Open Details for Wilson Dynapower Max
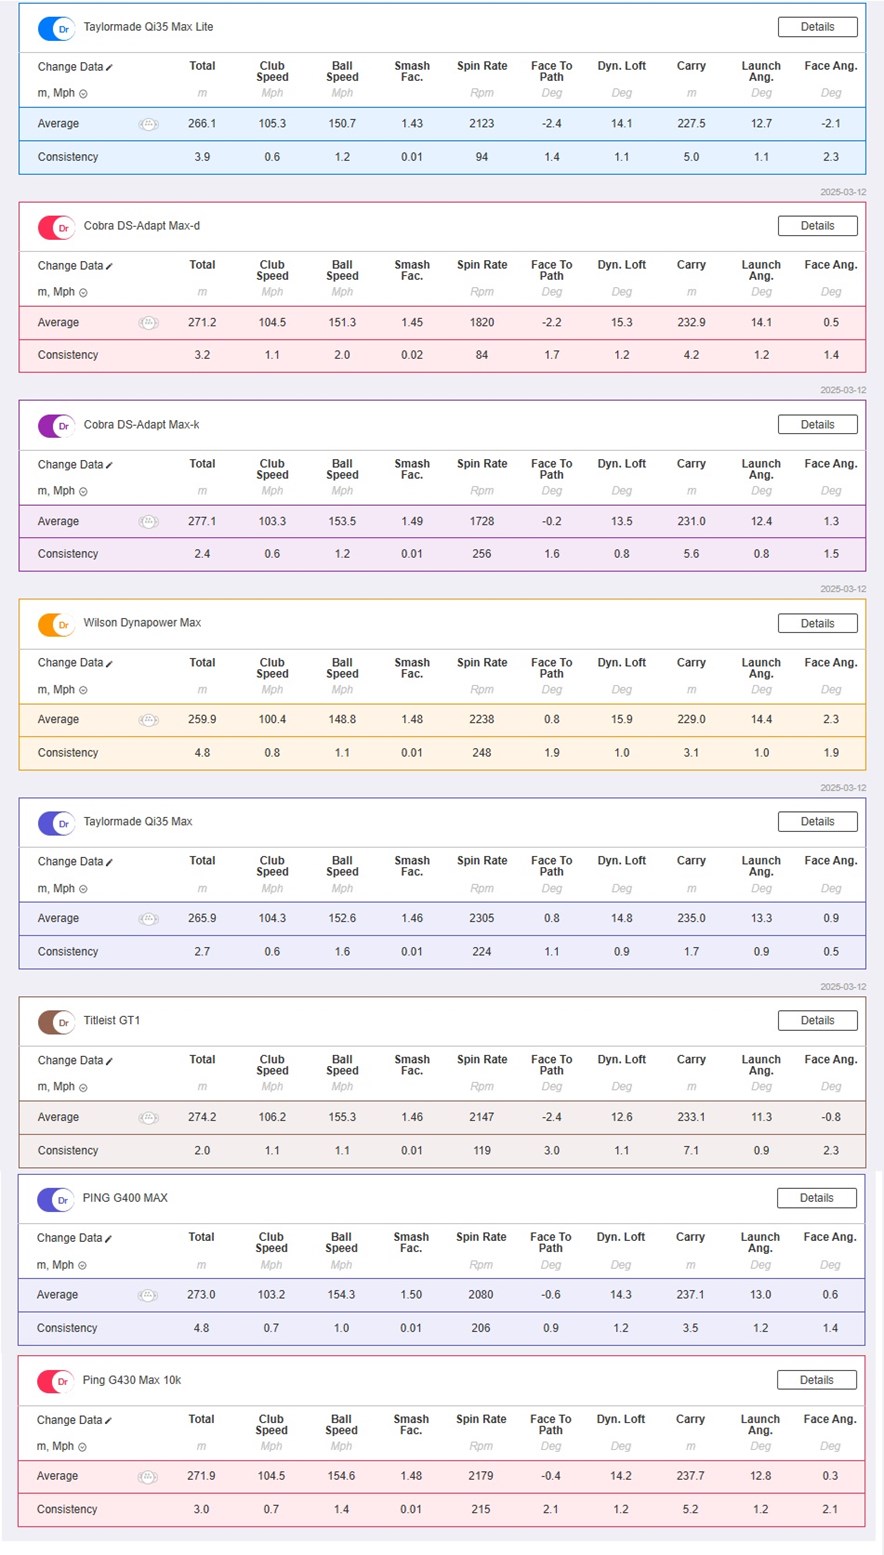 (x=817, y=623)
